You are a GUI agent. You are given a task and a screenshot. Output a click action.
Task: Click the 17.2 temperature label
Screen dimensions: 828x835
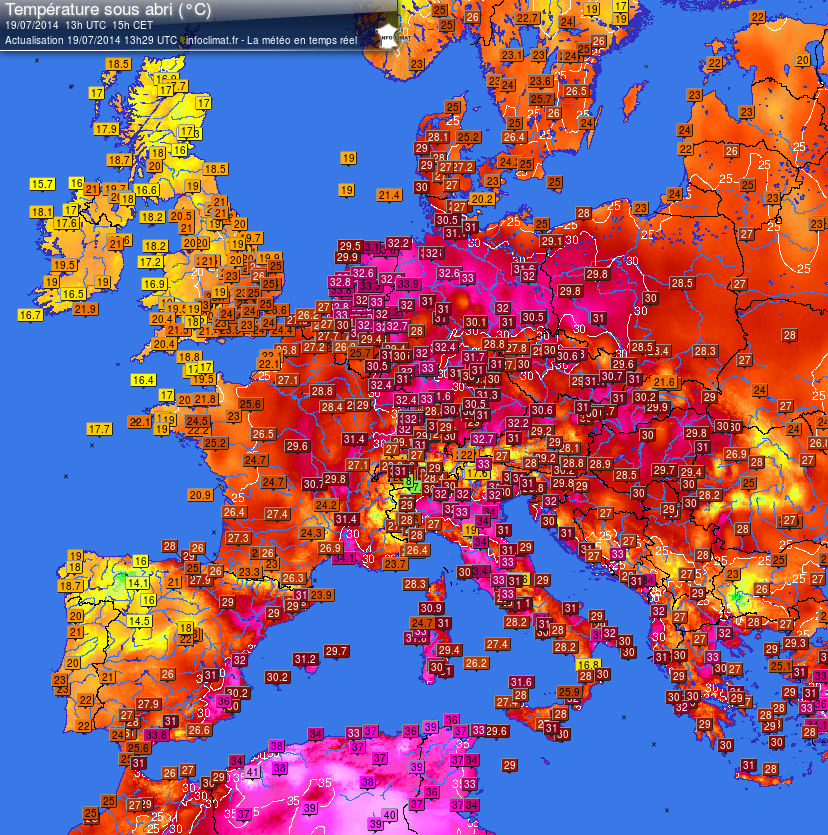pos(150,262)
